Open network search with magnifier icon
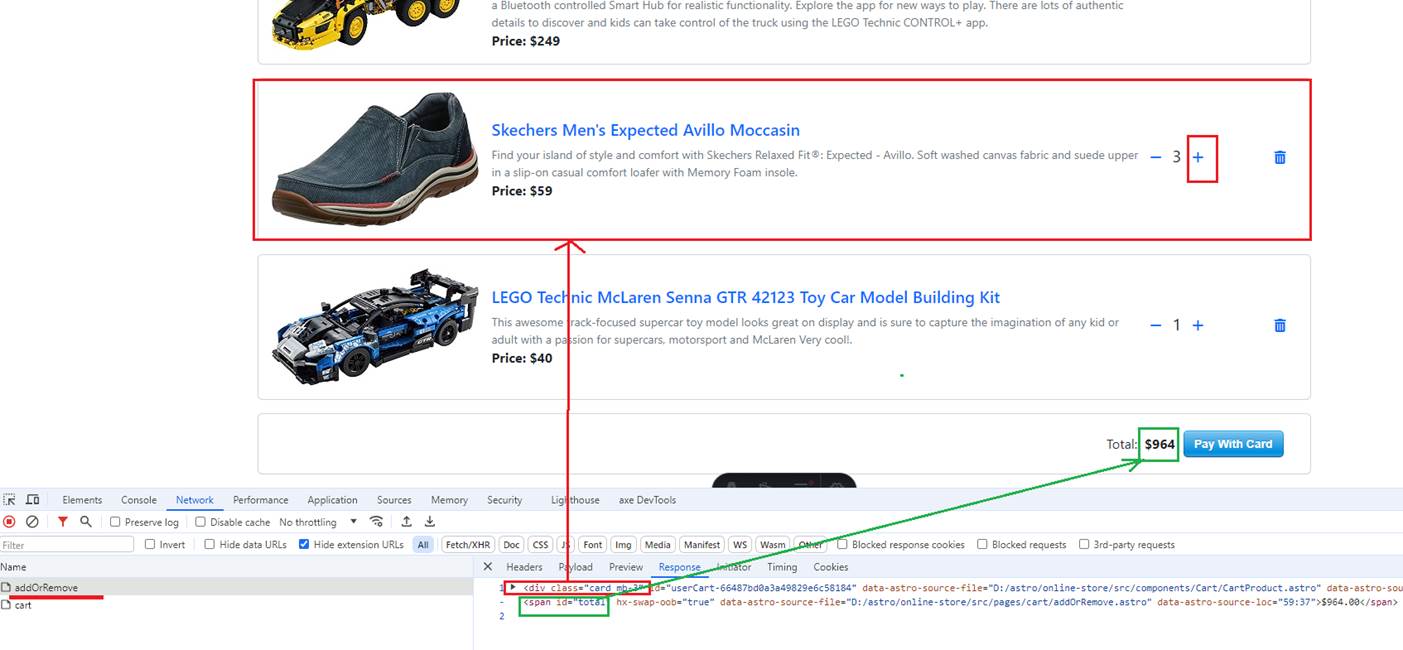This screenshot has width=1403, height=650. (x=86, y=522)
